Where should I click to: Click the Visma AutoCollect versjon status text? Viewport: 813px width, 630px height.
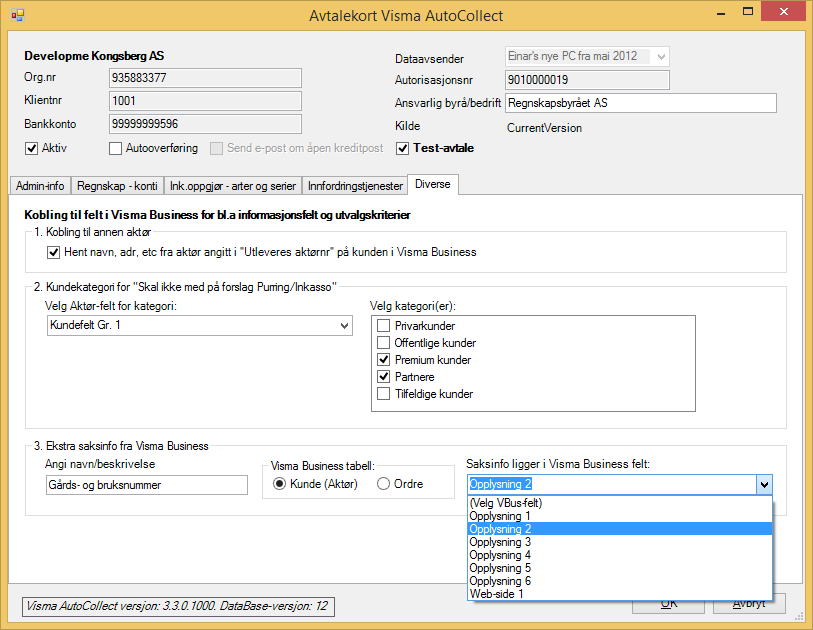coord(178,606)
